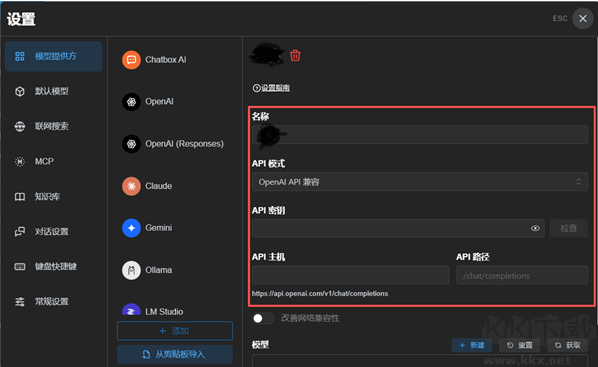The height and width of the screenshot is (367, 598).
Task: Open the 键盘快捷键 settings tab
Action: coord(54,266)
